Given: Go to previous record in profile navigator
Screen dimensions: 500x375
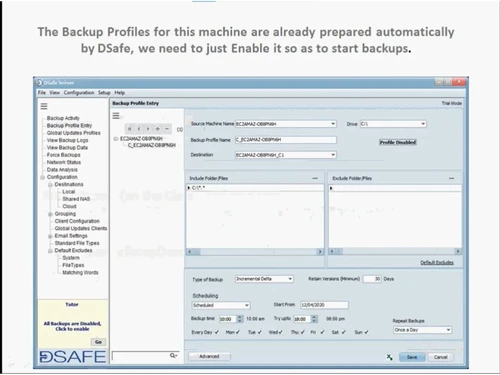Looking at the screenshot, I should pyautogui.click(x=139, y=129).
